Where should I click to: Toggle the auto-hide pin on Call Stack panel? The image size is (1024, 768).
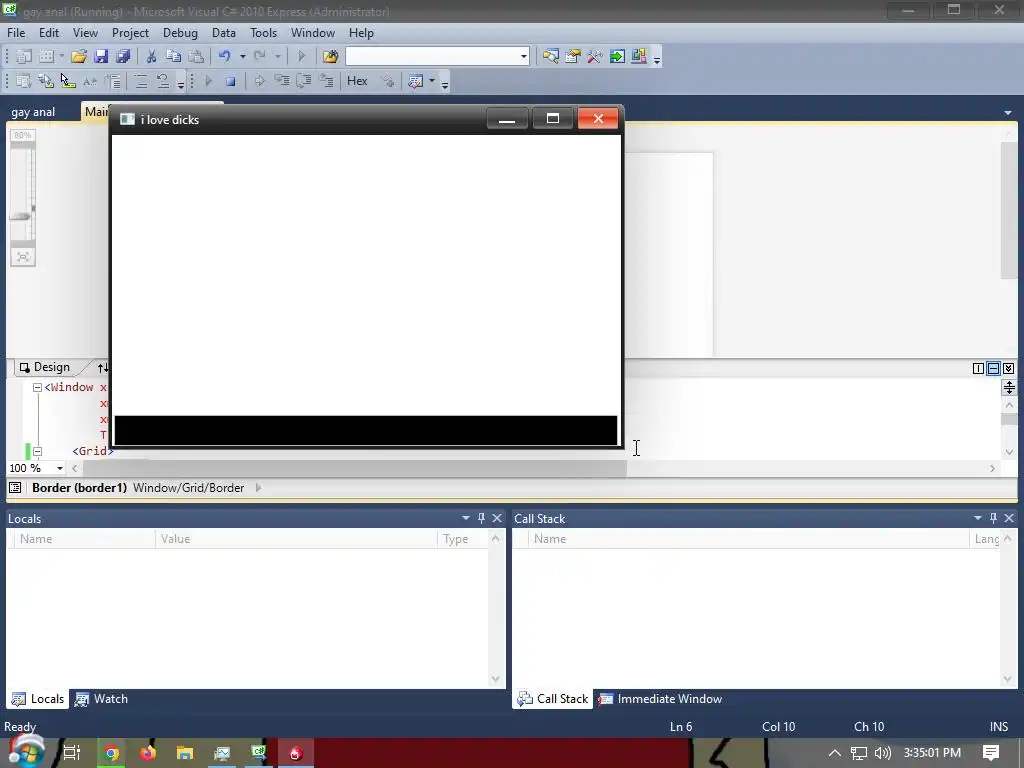(993, 518)
